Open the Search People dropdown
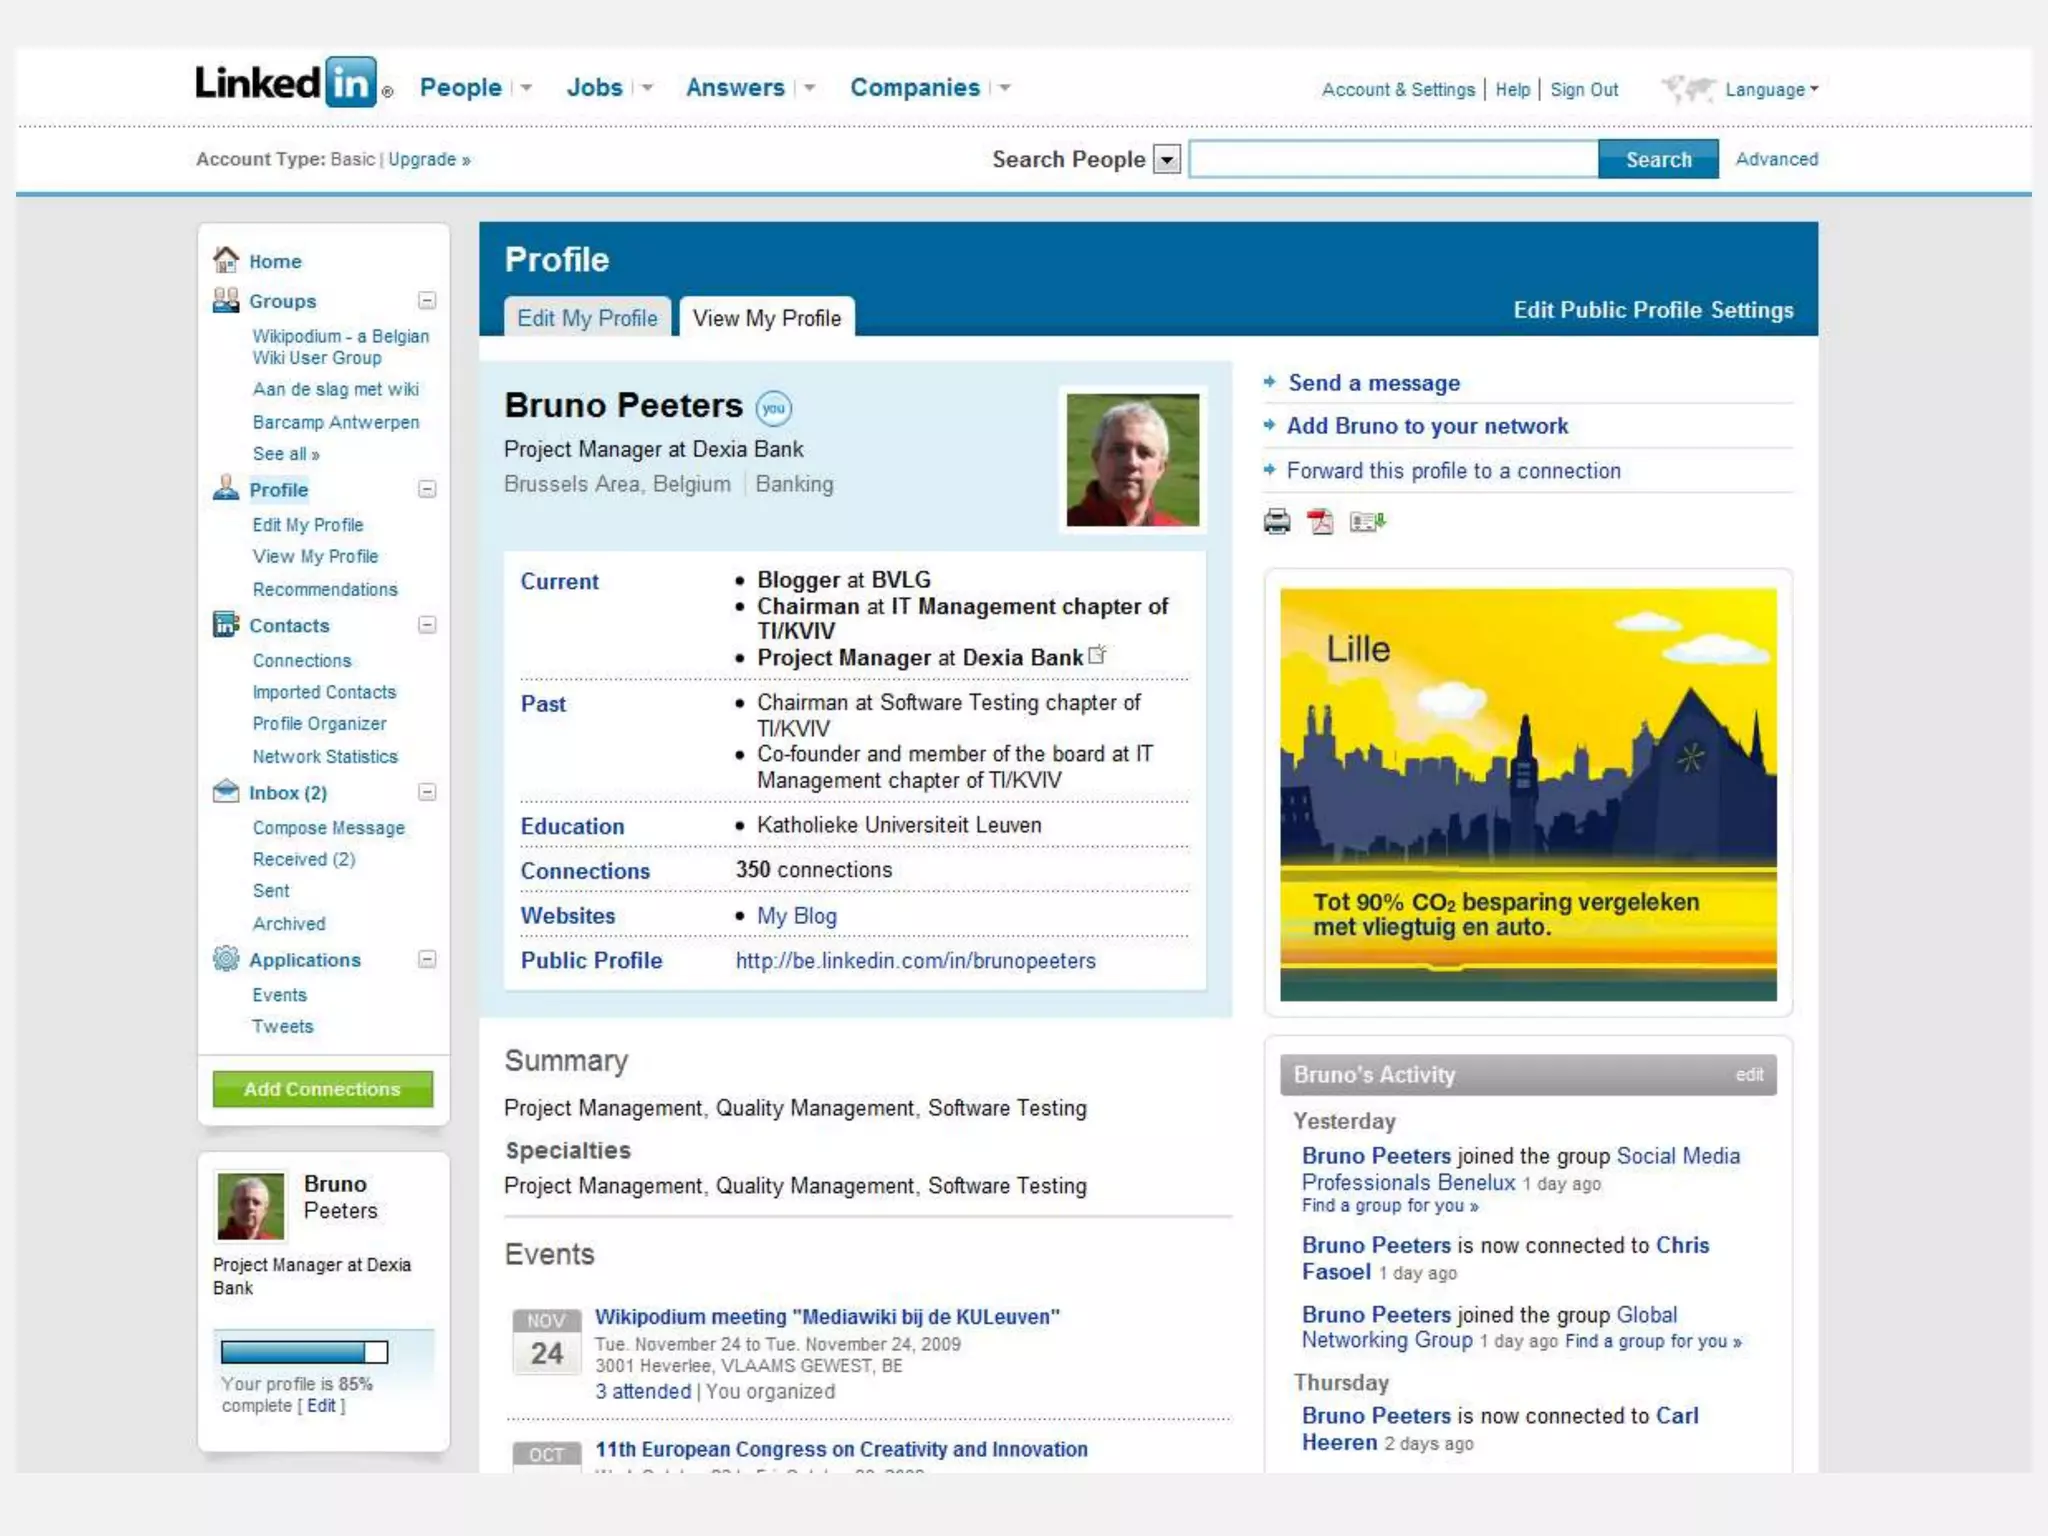The width and height of the screenshot is (2048, 1536). [1166, 160]
